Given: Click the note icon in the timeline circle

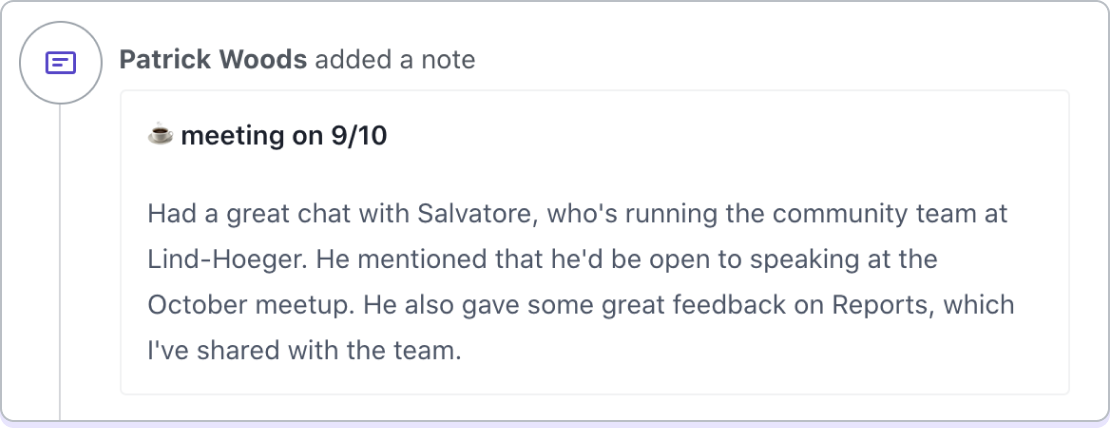Looking at the screenshot, I should [60, 63].
